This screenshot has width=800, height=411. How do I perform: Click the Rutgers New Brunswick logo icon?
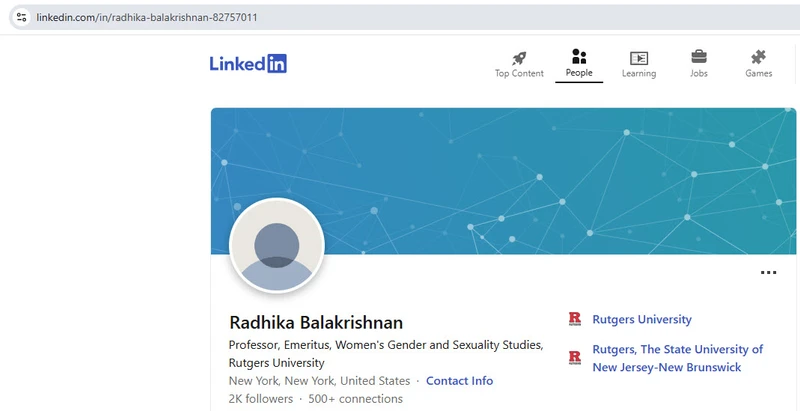[x=575, y=357]
